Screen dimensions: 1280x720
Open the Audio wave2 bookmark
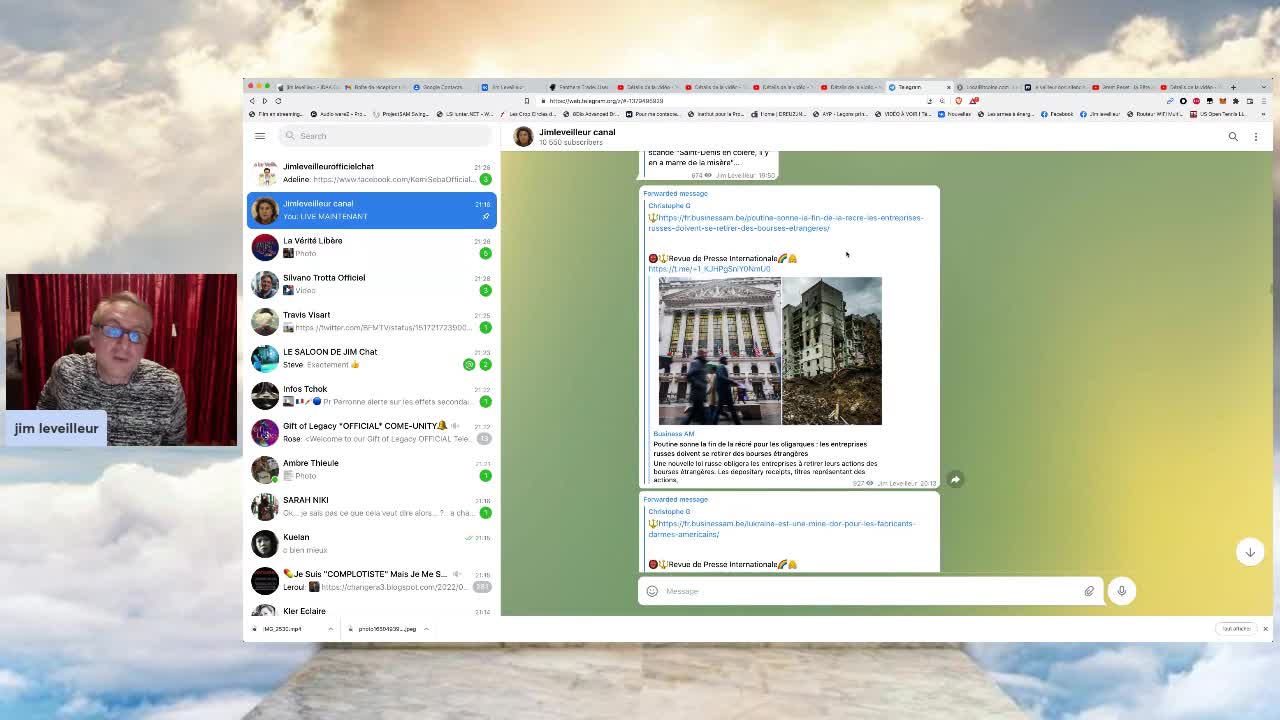[341, 114]
